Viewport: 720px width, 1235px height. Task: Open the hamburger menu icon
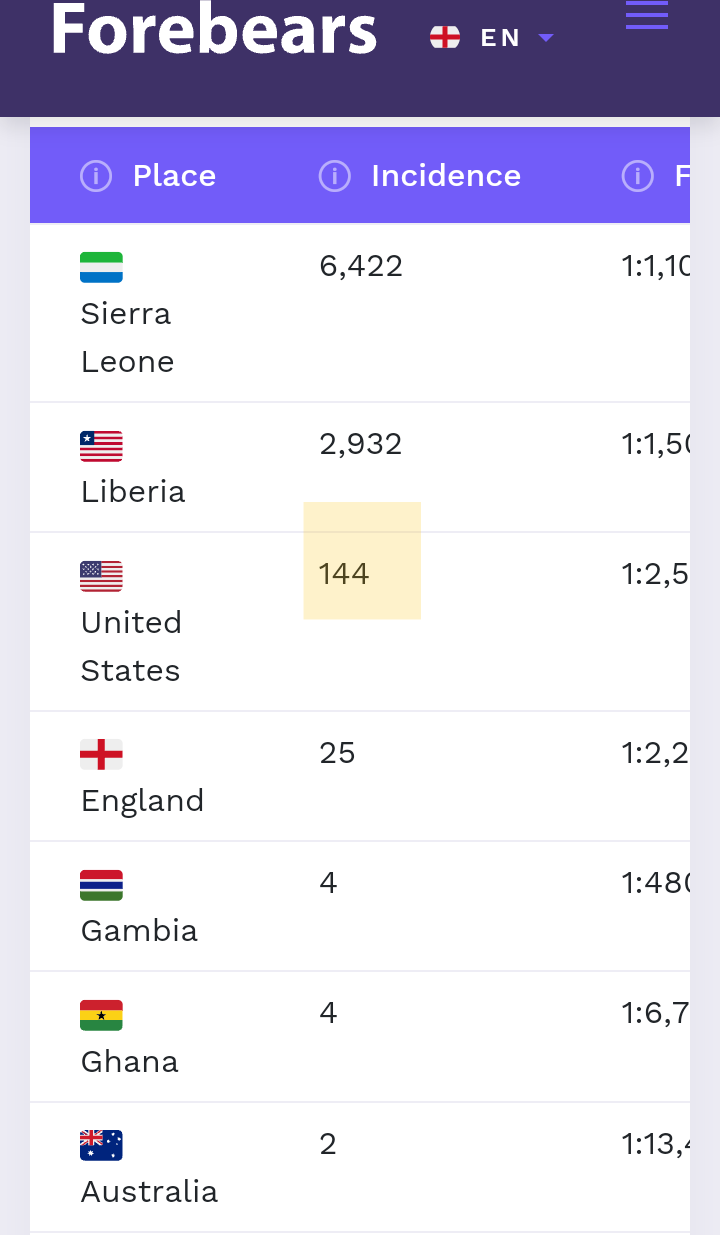coord(646,15)
